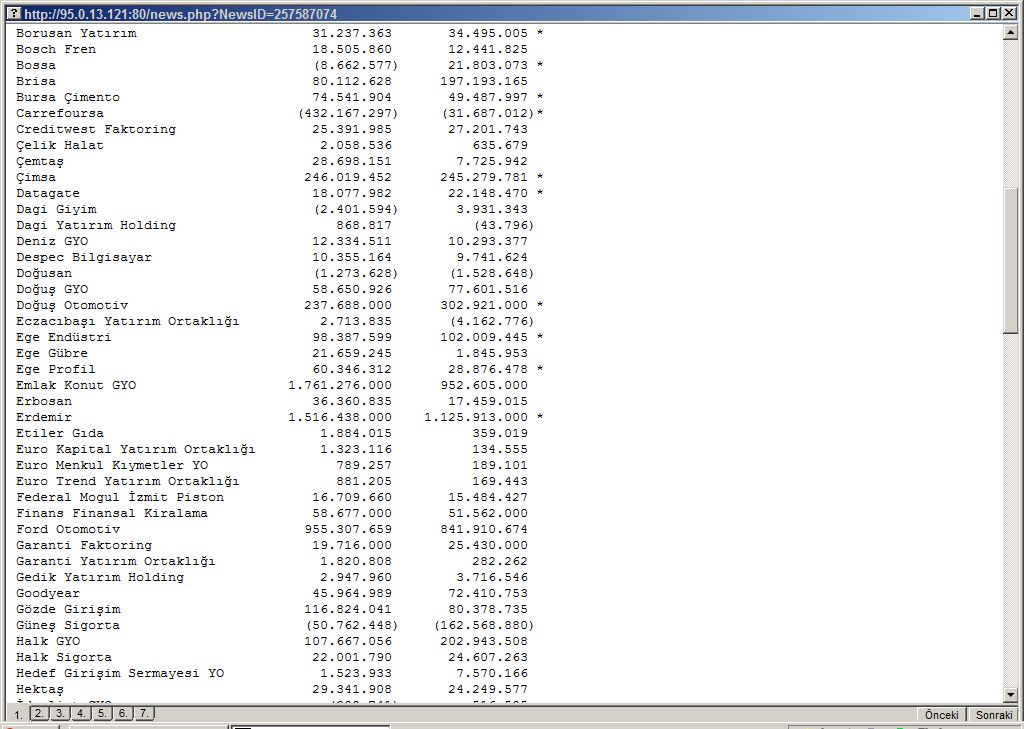Select the Borusan Yatırım row name
Image resolution: width=1024 pixels, height=729 pixels.
tap(76, 33)
